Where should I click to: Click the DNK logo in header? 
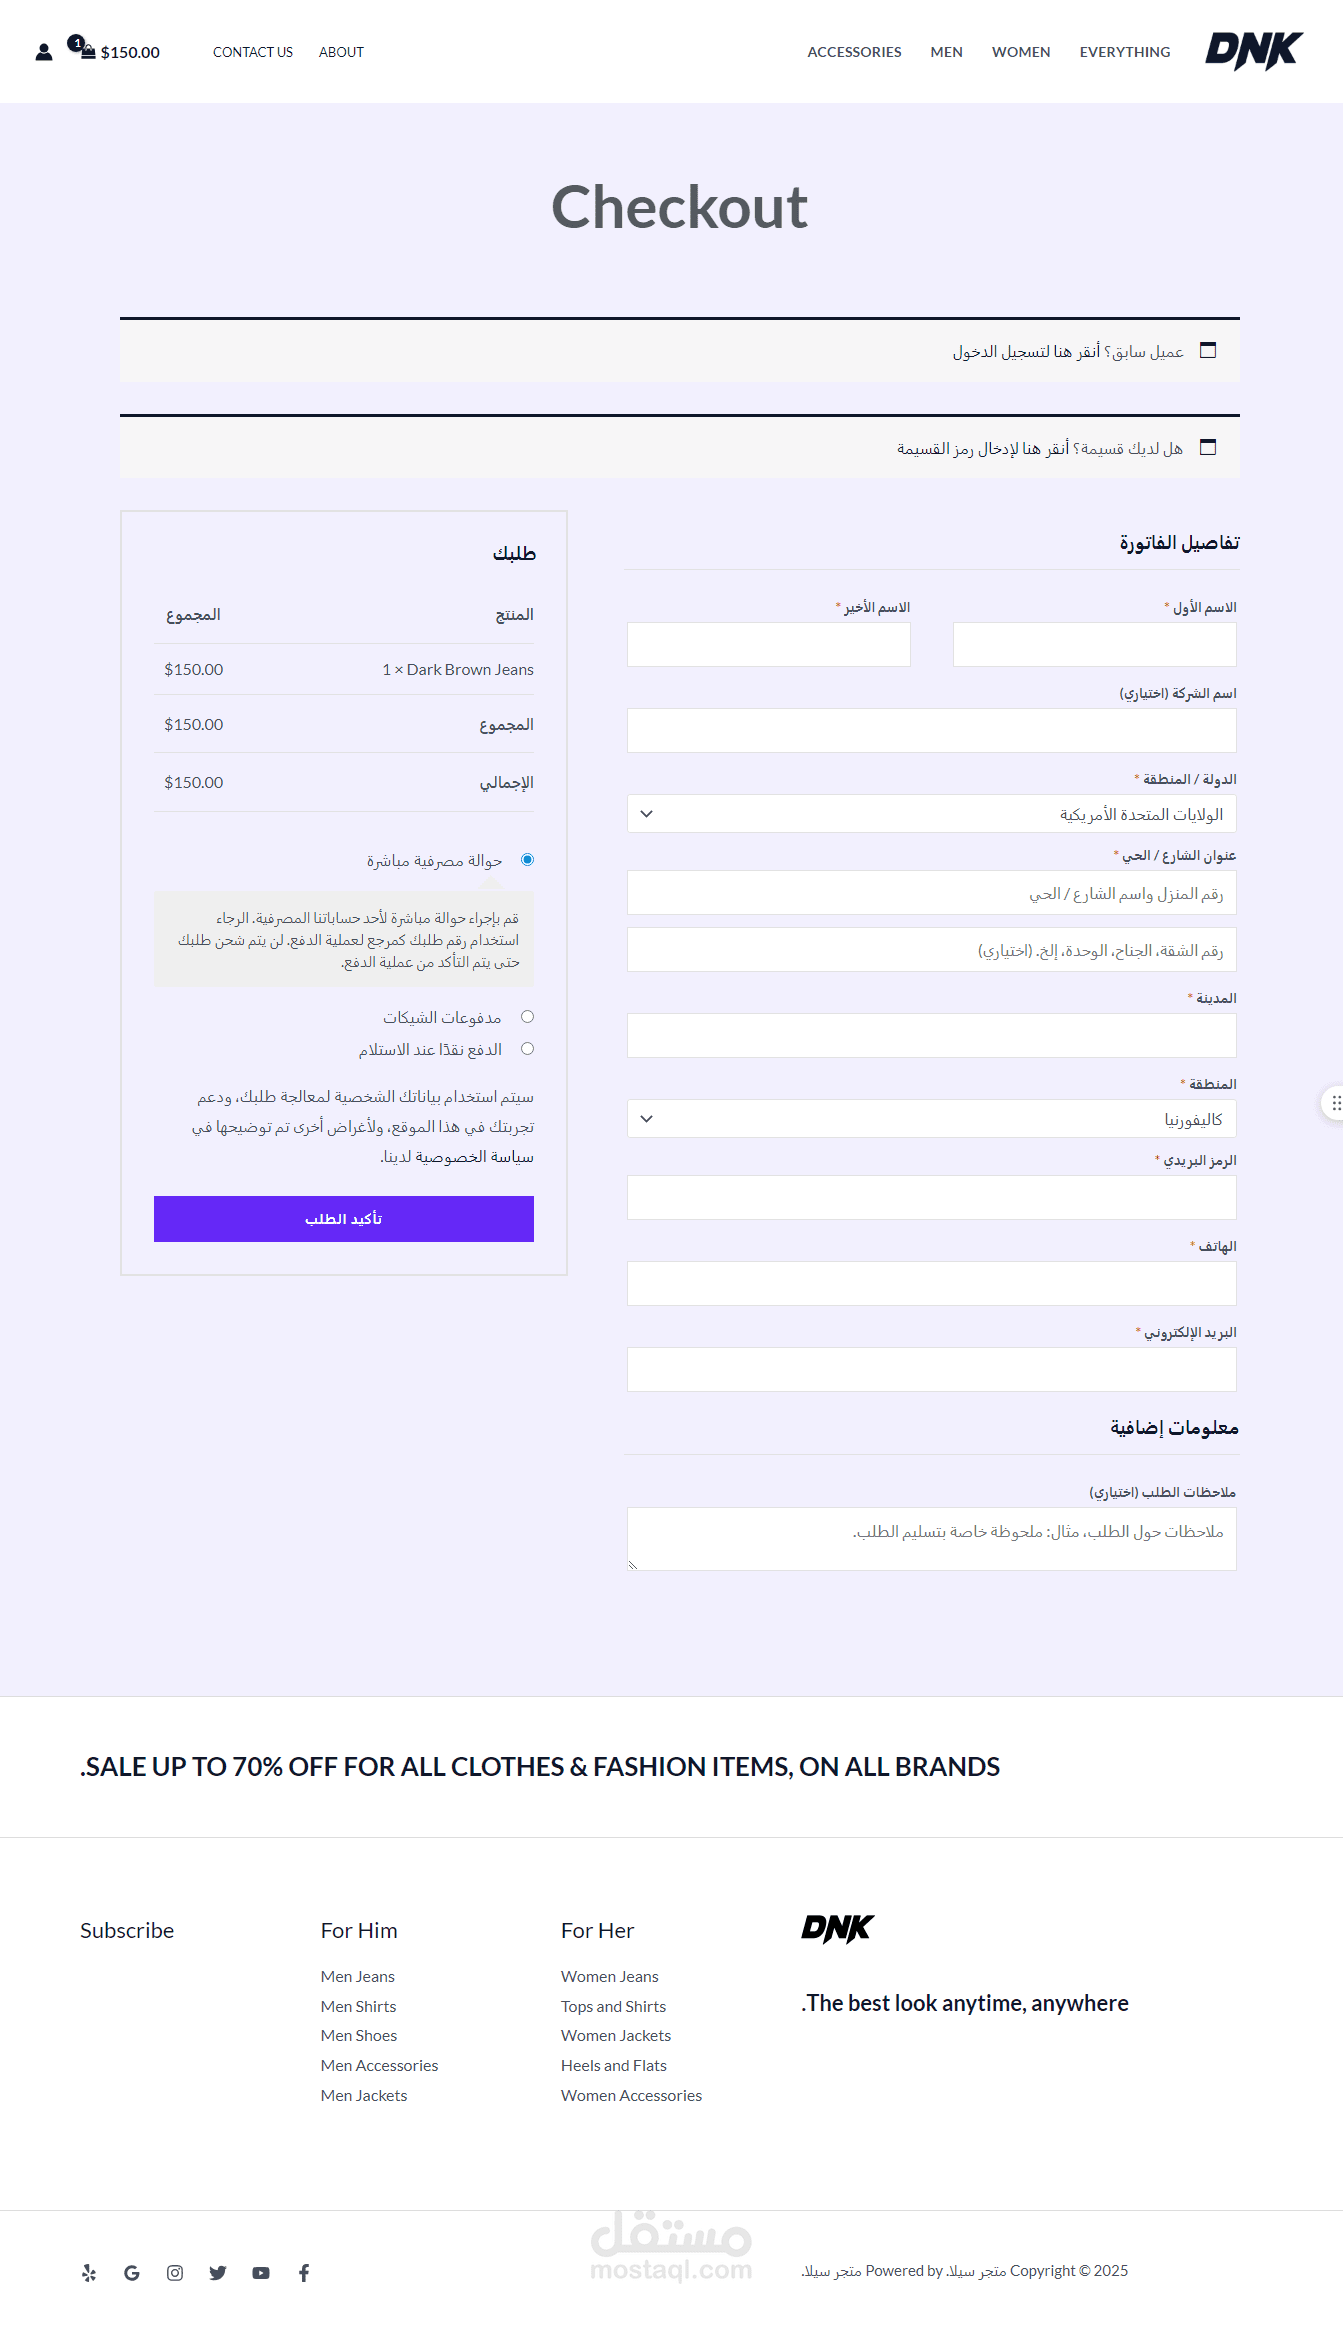1253,51
